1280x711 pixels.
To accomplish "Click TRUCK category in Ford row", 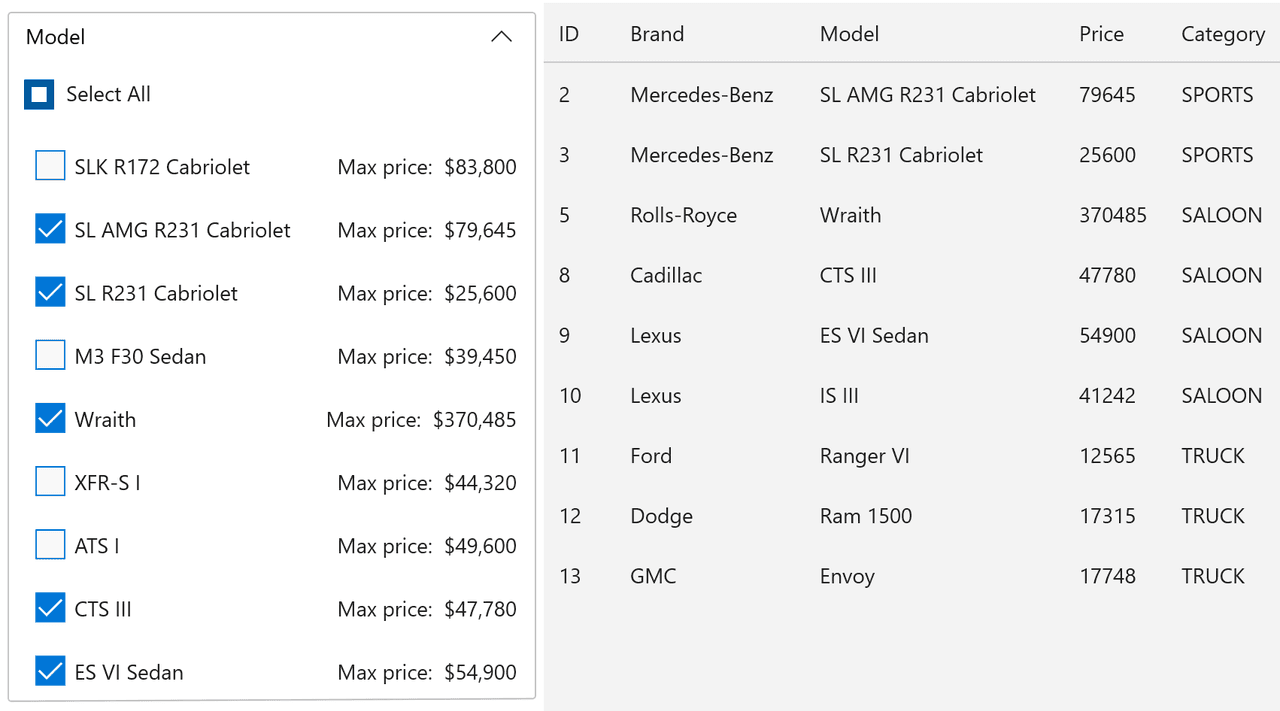I will tap(1213, 456).
